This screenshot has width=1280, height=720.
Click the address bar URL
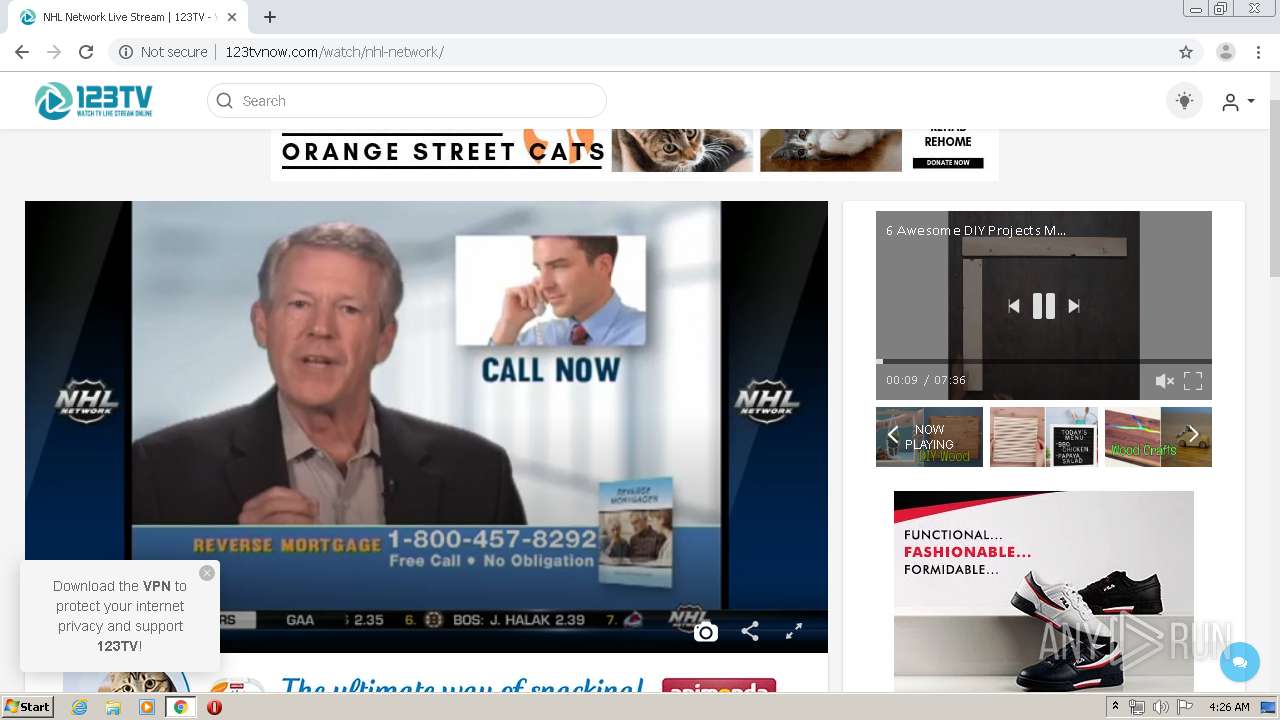(x=334, y=52)
